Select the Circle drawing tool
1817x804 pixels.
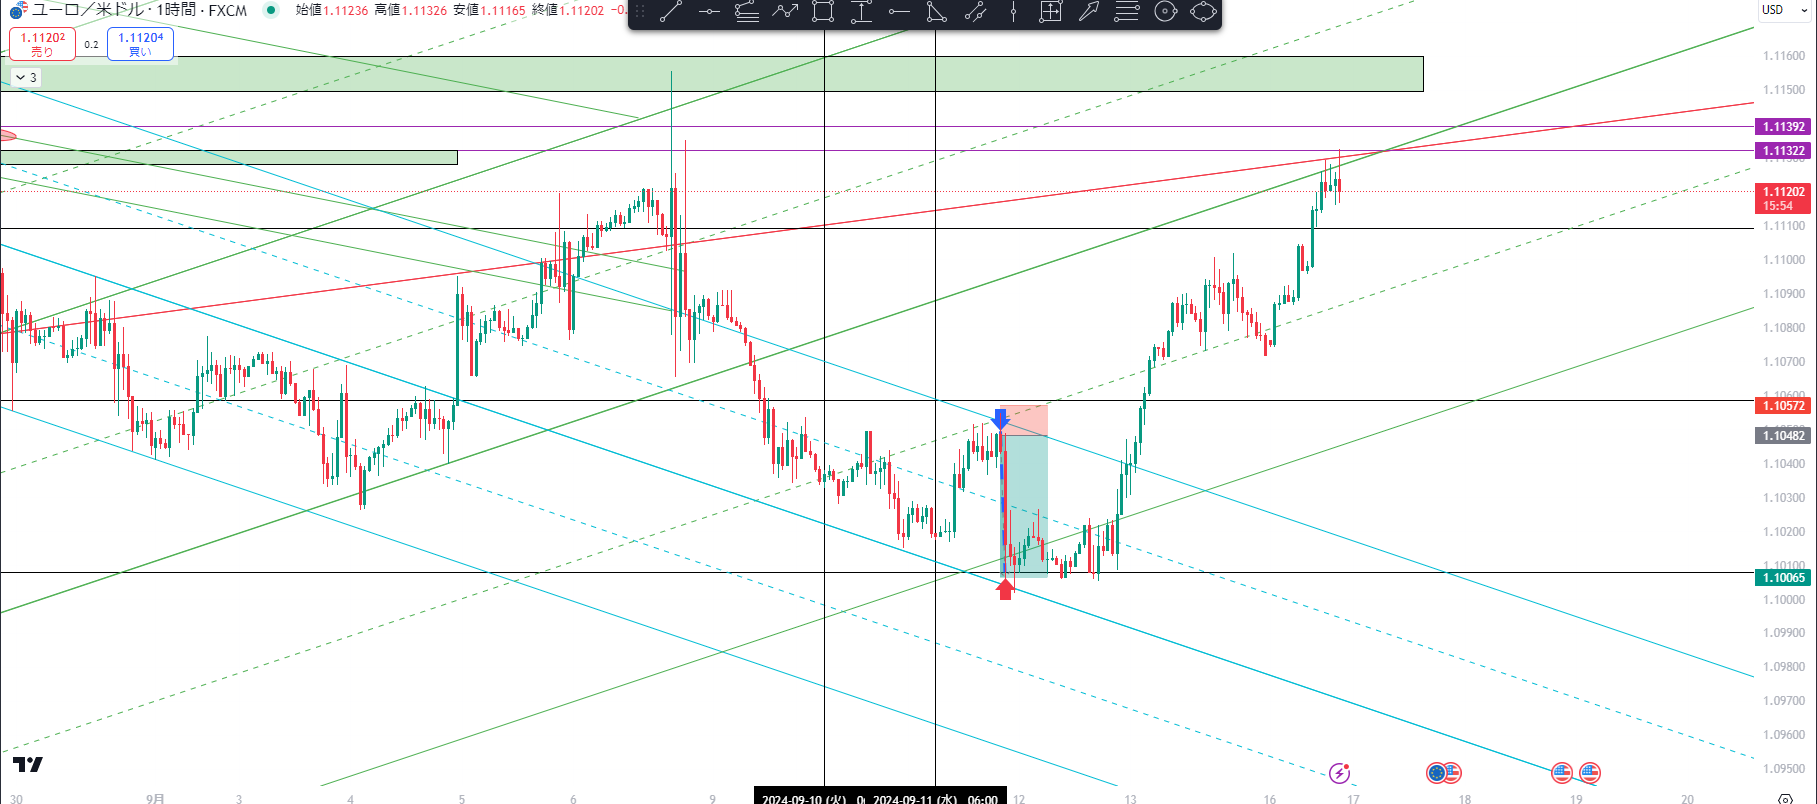pos(1165,12)
